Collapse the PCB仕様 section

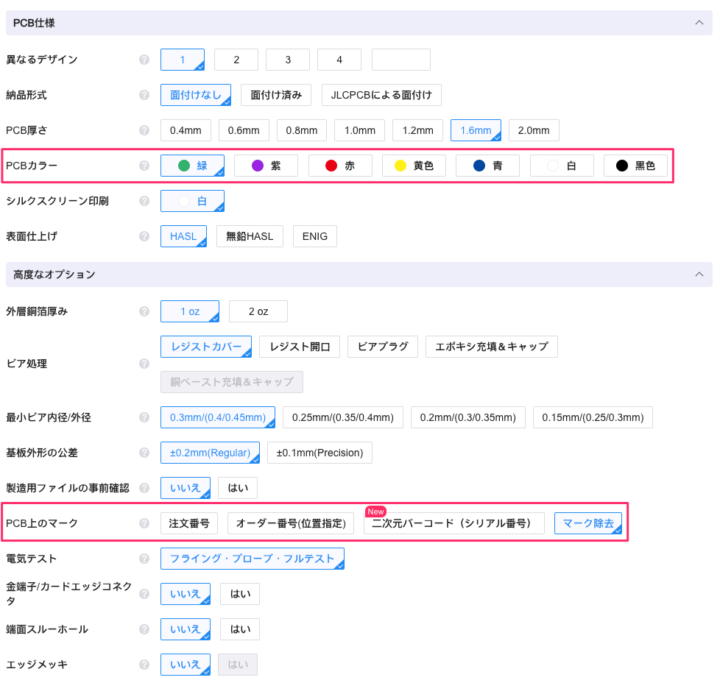695,23
